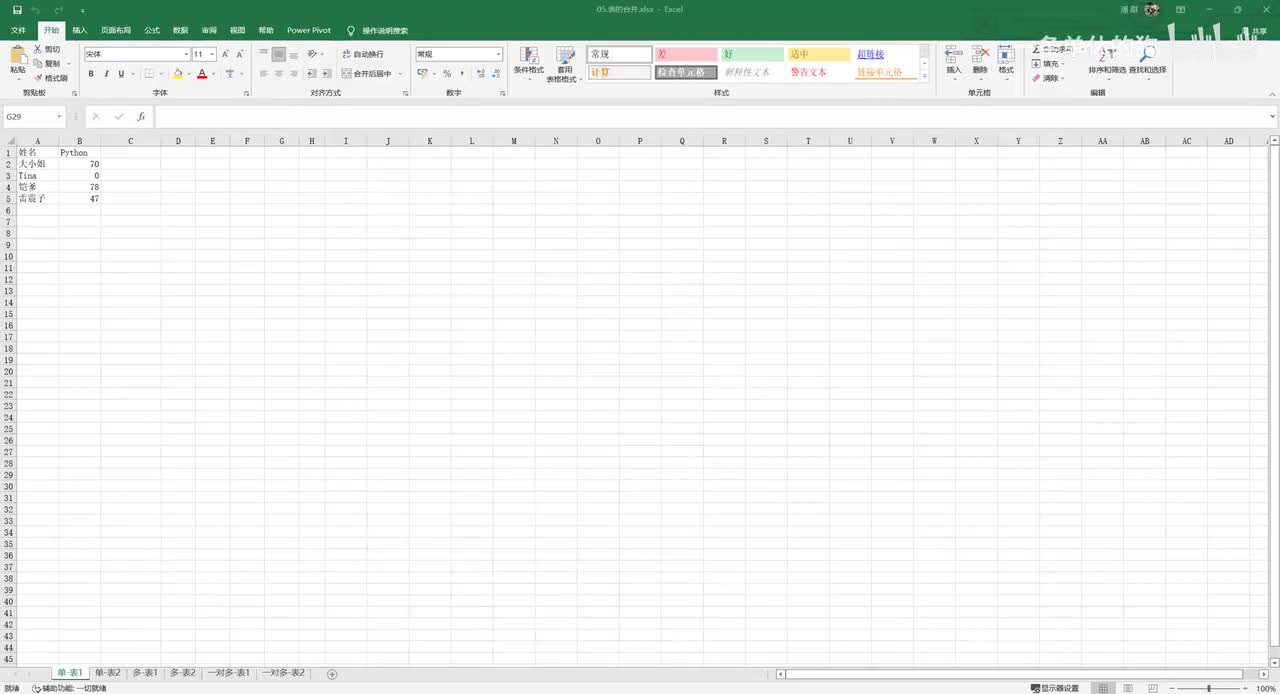This screenshot has height=694, width=1280.
Task: Apply red font color A
Action: click(202, 74)
